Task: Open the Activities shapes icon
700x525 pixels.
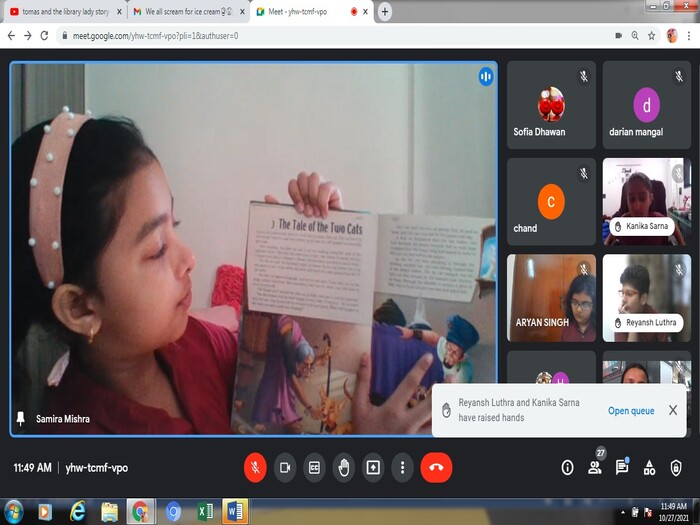Action: point(649,467)
